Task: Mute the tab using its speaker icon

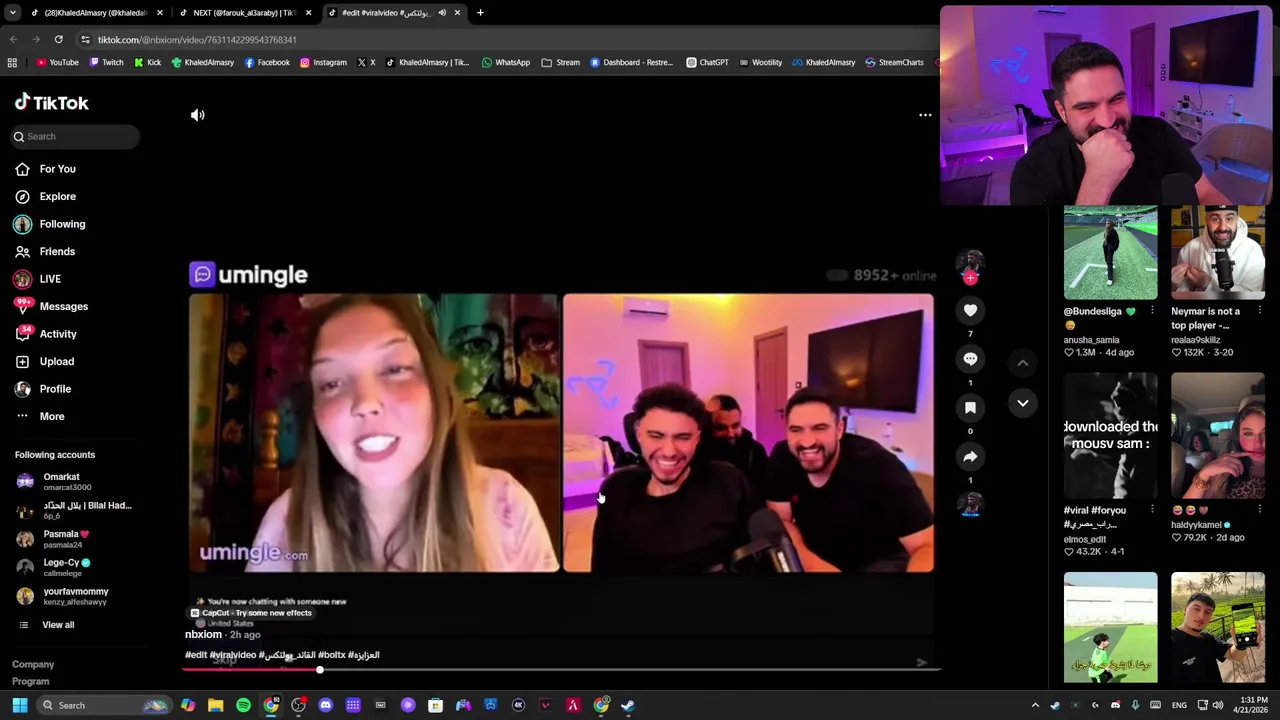Action: [442, 13]
